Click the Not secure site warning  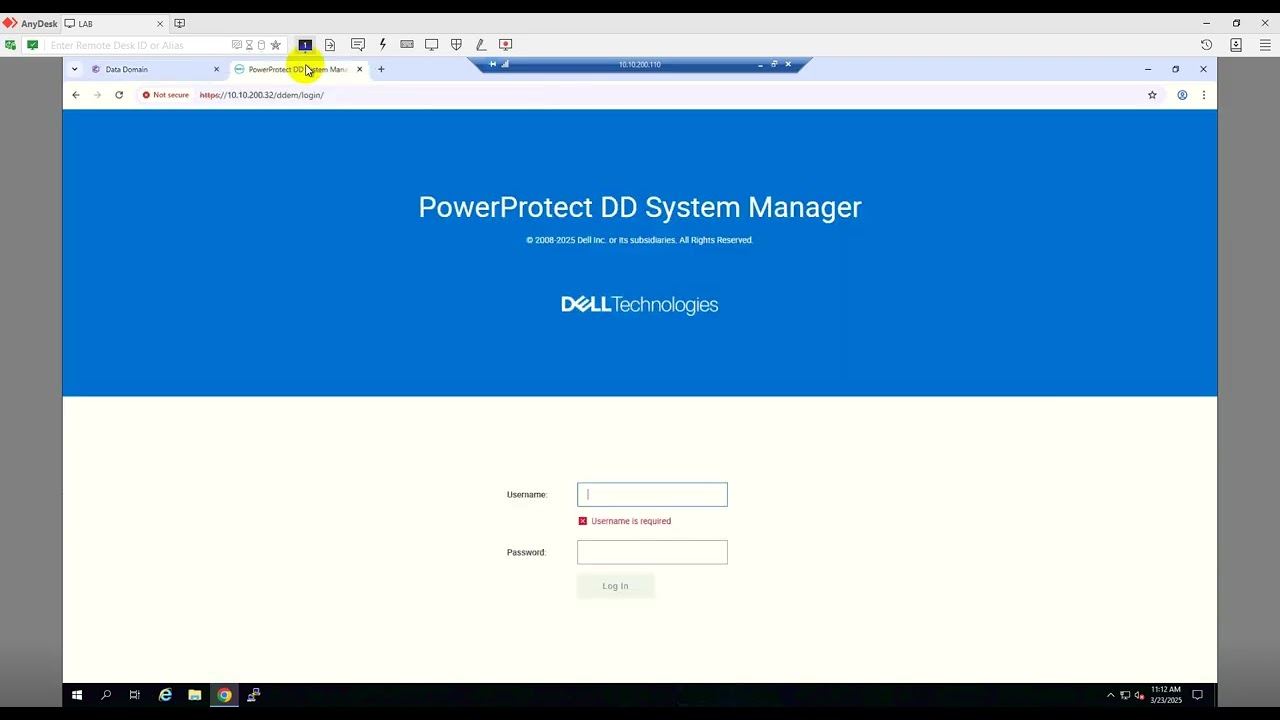coord(165,95)
